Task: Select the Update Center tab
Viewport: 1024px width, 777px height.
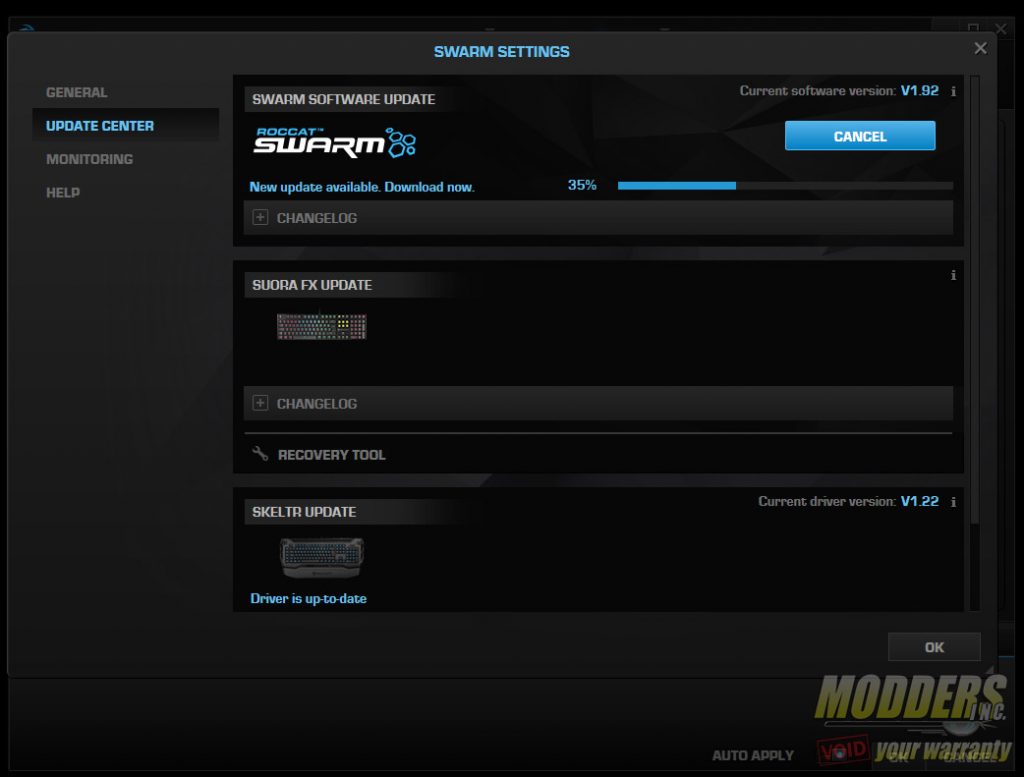Action: click(x=125, y=125)
